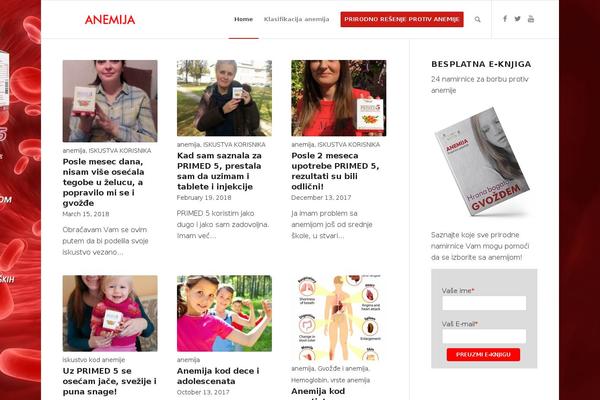Open thumbnail of woman in plaid shirt
The width and height of the screenshot is (600, 400).
tap(110, 101)
